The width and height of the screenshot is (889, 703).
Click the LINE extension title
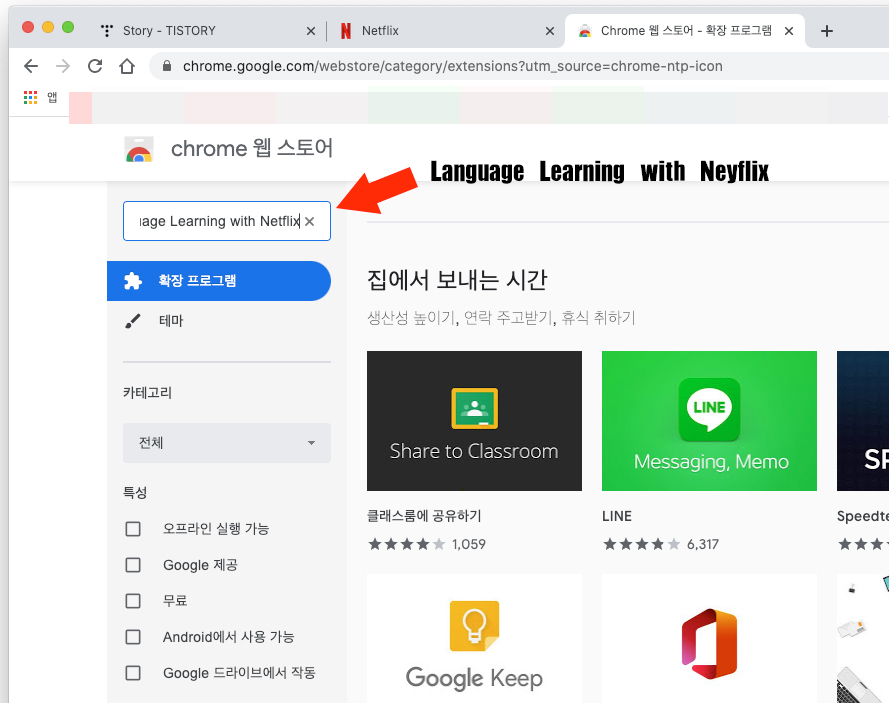(617, 516)
